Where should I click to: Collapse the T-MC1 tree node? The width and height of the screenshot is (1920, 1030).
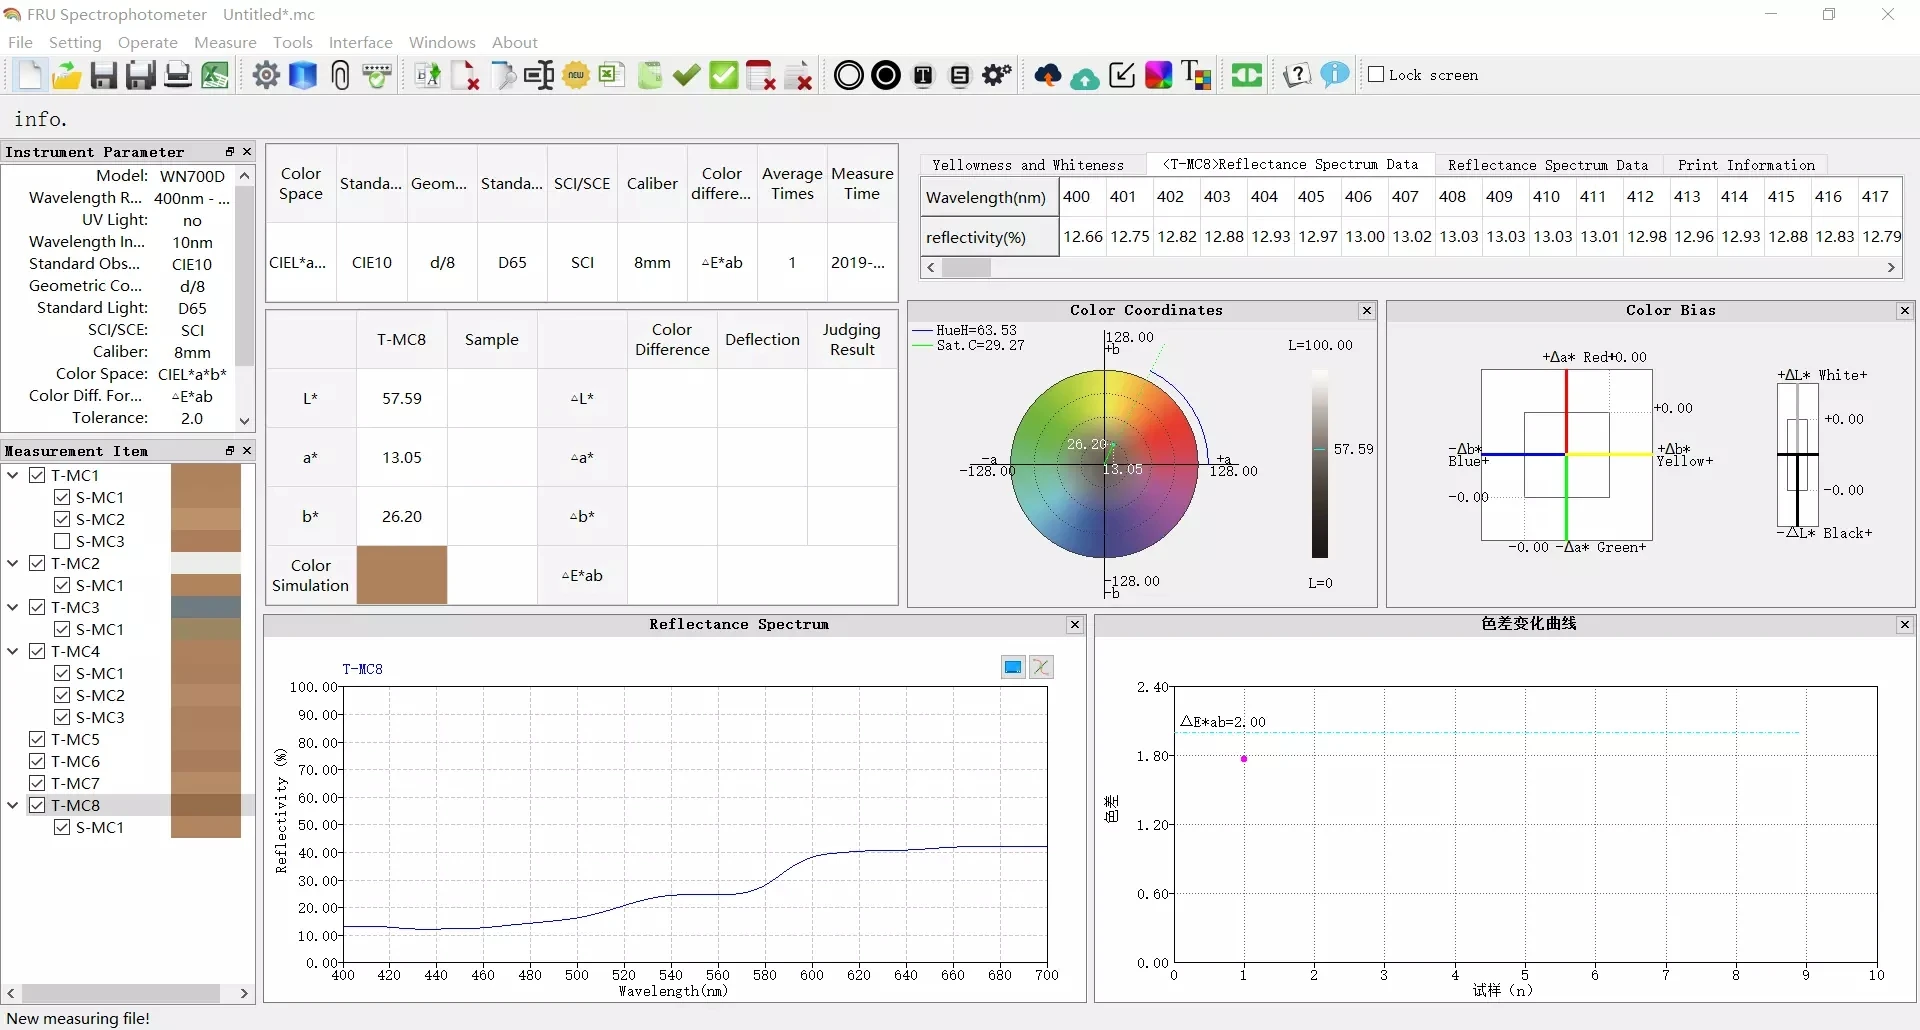[13, 475]
